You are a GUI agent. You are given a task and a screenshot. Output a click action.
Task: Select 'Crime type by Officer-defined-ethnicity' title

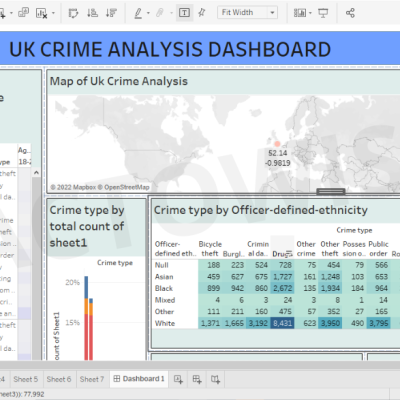[261, 210]
